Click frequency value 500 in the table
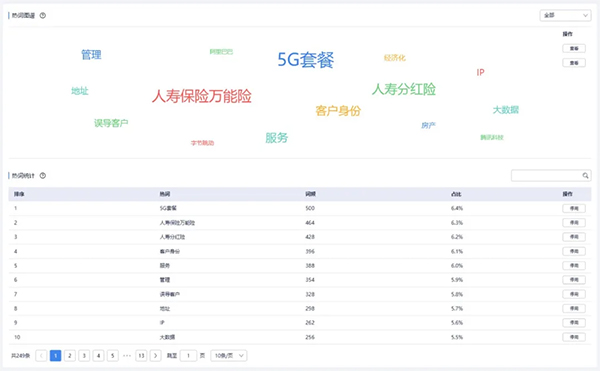Screen dimensions: 600x371 (x=310, y=208)
